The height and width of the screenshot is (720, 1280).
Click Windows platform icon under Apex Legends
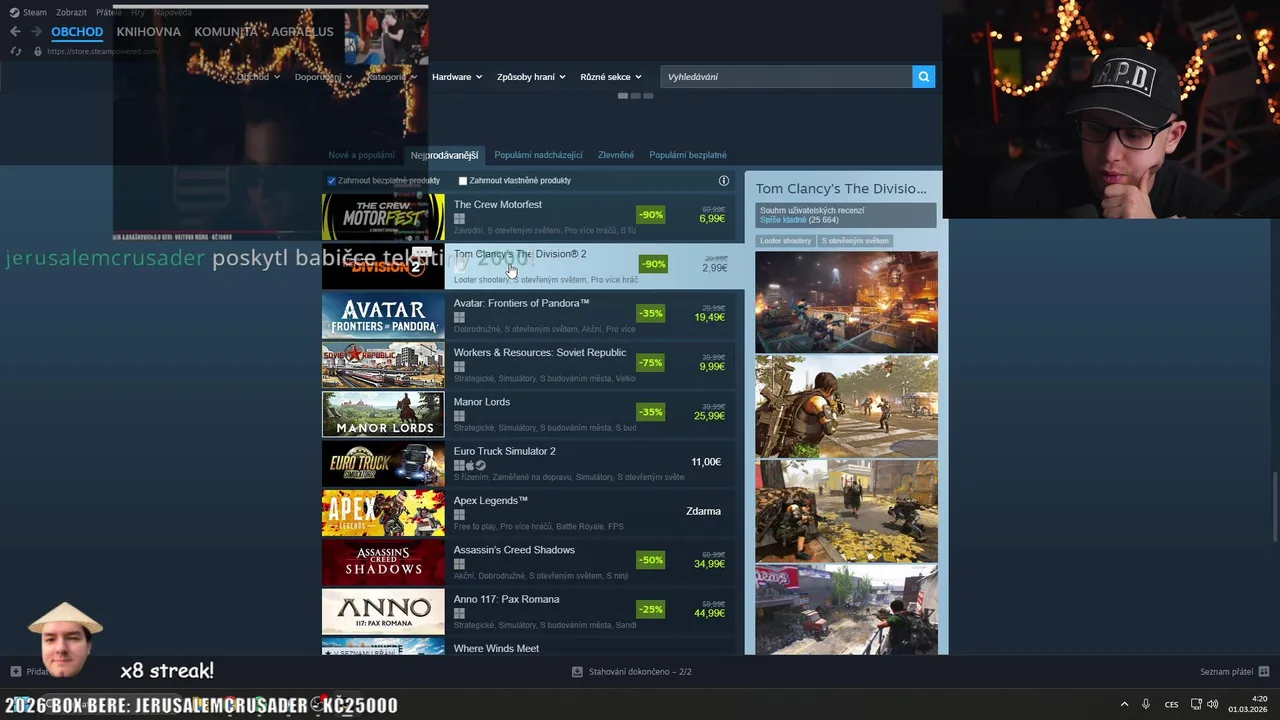tap(459, 514)
